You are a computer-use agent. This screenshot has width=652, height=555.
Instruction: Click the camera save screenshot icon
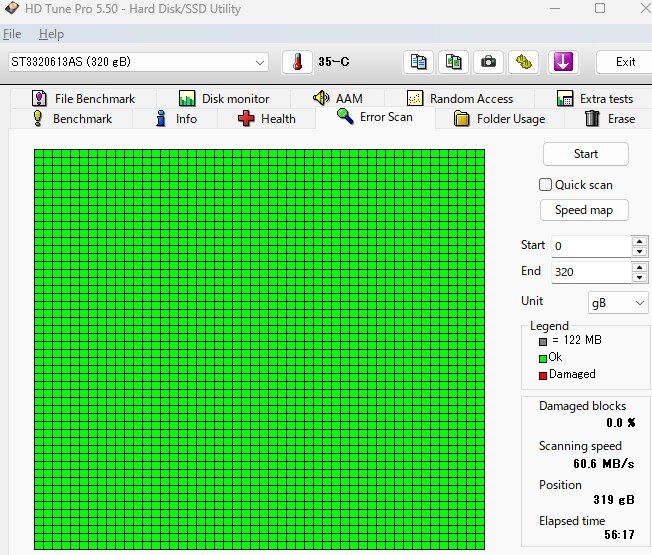pyautogui.click(x=488, y=62)
